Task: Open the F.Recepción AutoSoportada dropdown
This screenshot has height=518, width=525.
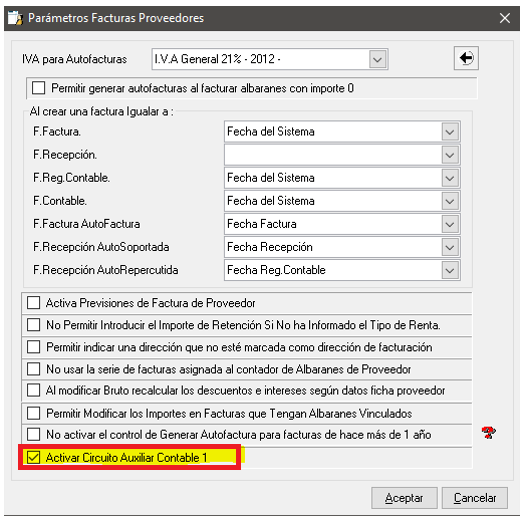Action: pyautogui.click(x=450, y=247)
